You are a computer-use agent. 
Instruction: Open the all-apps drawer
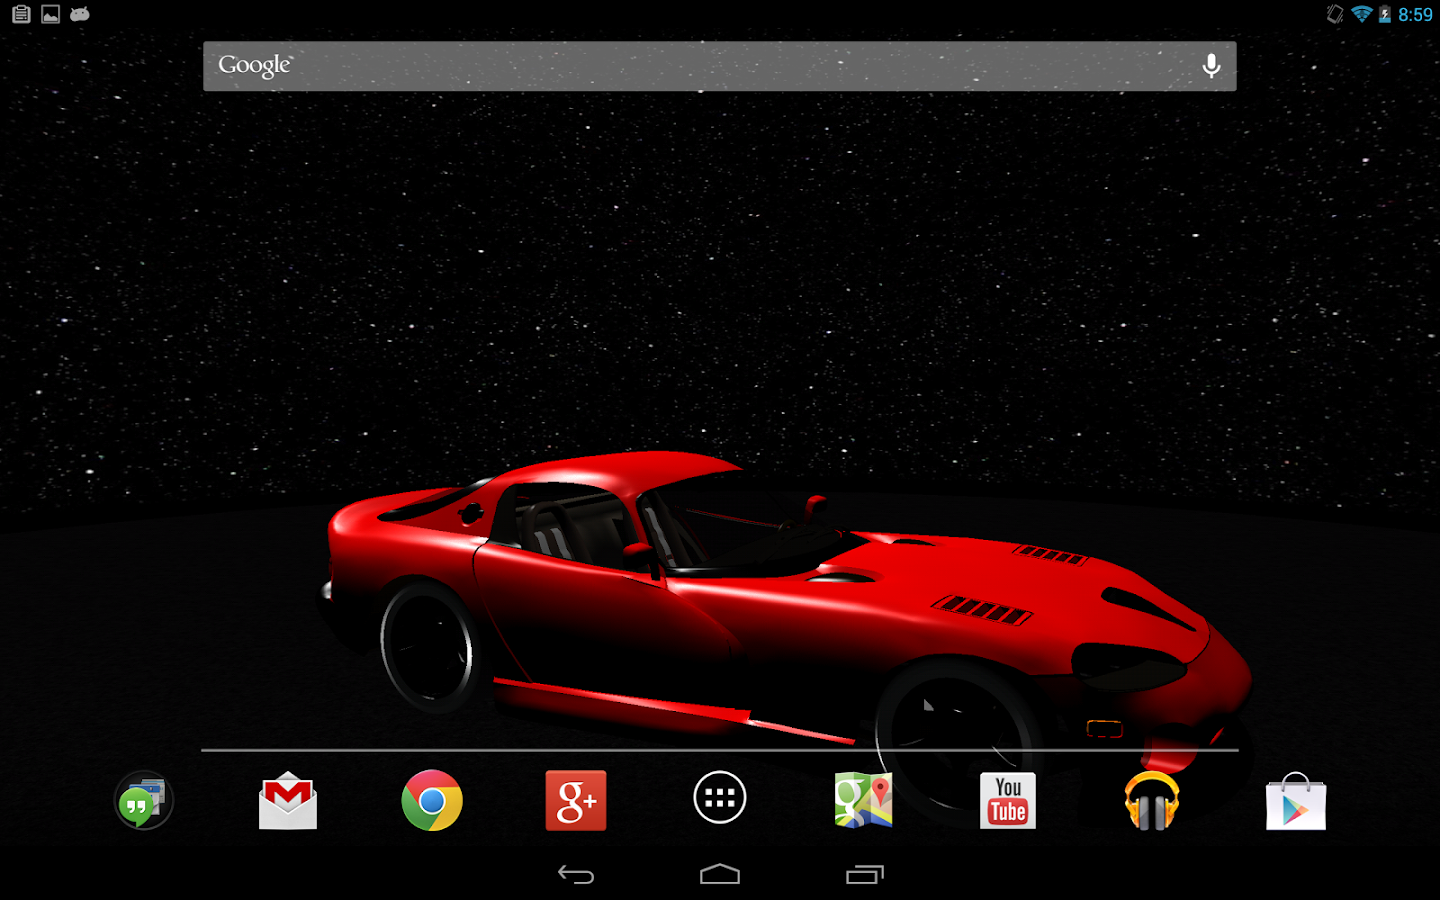(x=720, y=798)
